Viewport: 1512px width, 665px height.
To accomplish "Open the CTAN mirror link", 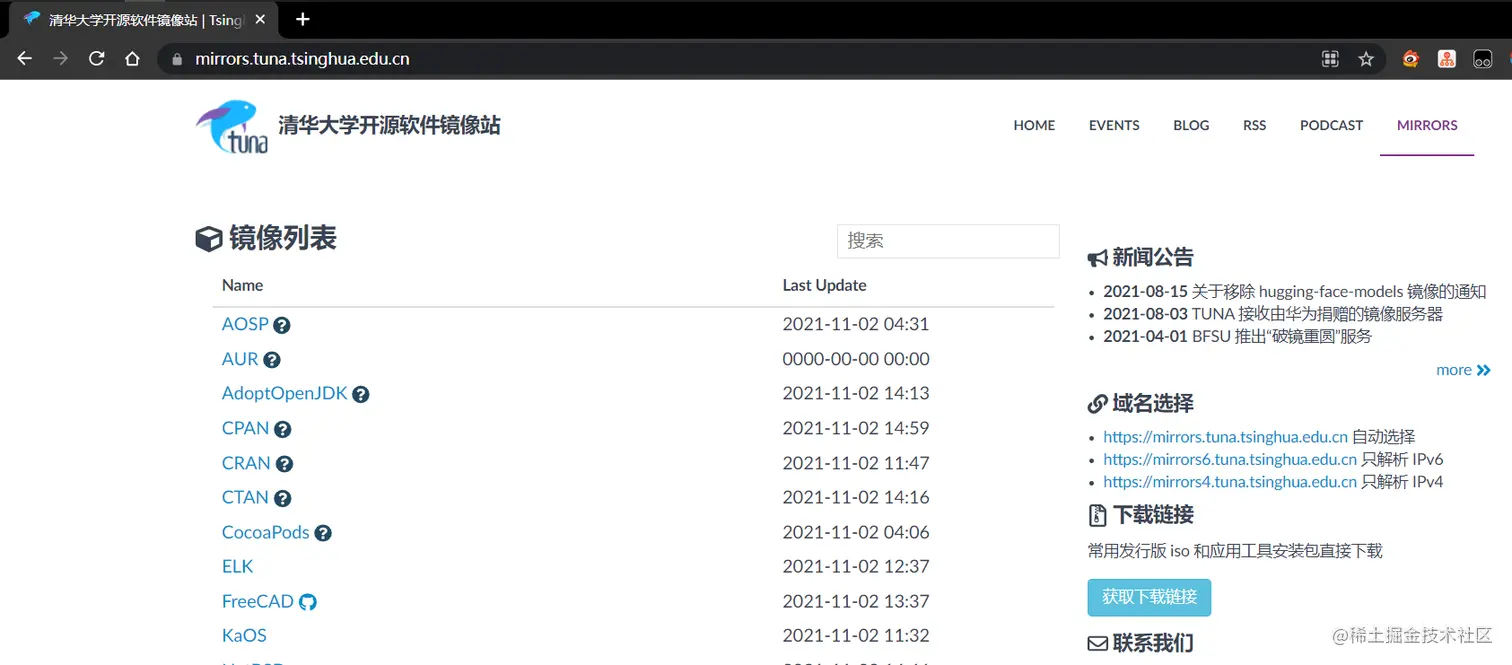I will [x=245, y=497].
